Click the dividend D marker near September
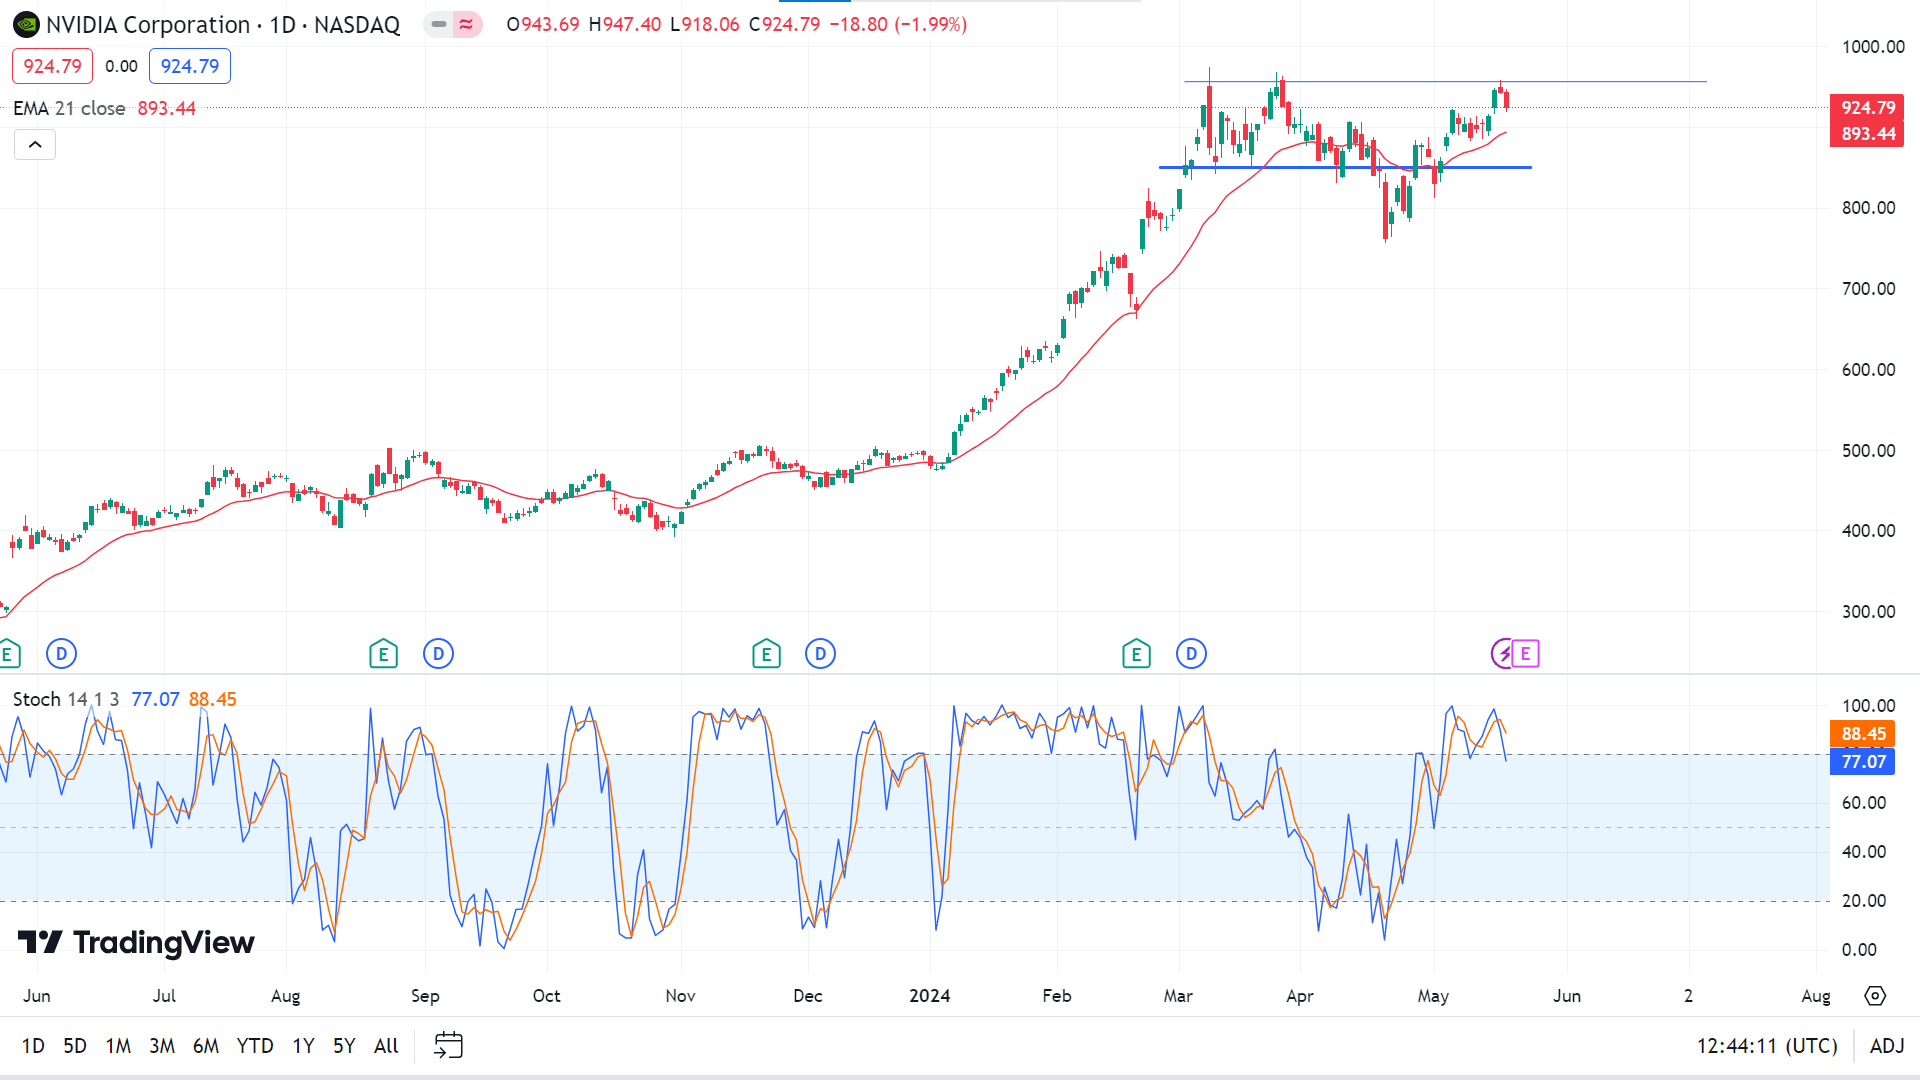Screen dimensions: 1920x1080 click(438, 654)
